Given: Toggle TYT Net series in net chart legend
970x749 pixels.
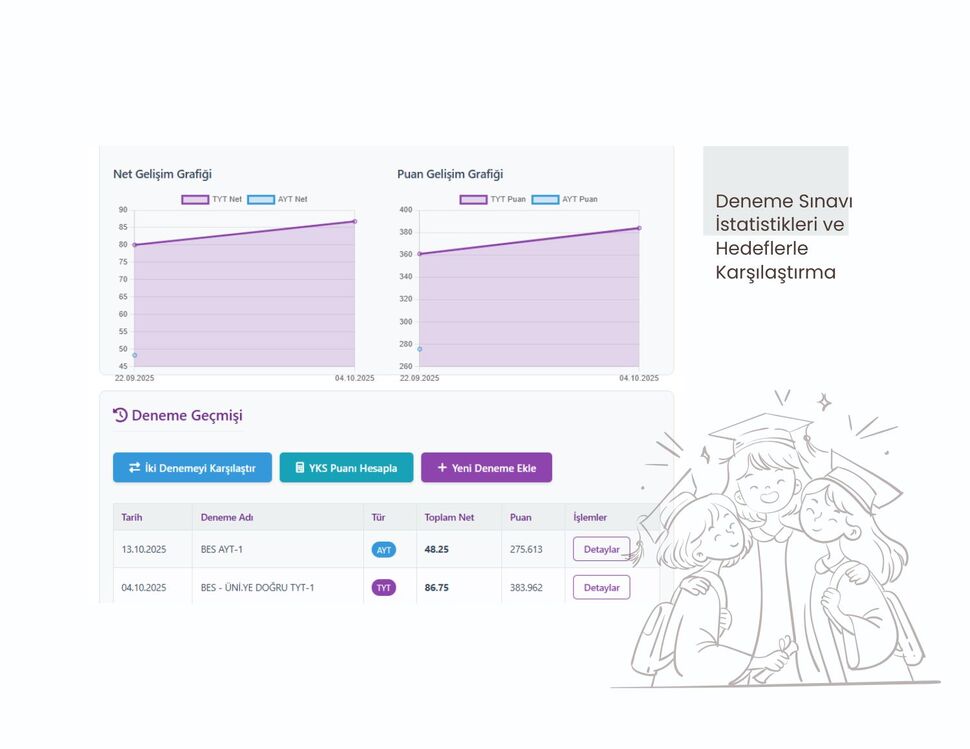Looking at the screenshot, I should pyautogui.click(x=212, y=199).
